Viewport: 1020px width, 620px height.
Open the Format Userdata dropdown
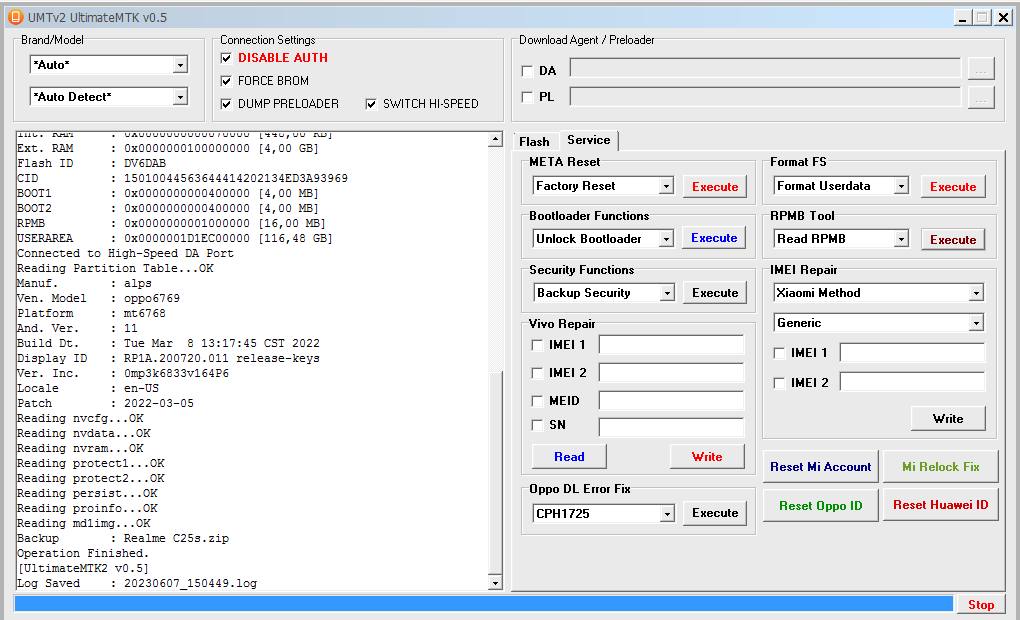point(901,186)
